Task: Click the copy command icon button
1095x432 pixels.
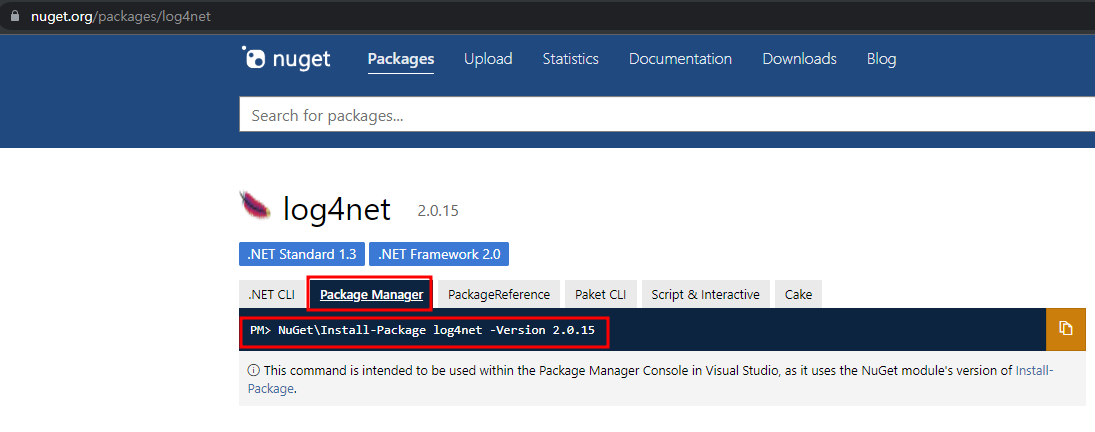Action: coord(1066,329)
